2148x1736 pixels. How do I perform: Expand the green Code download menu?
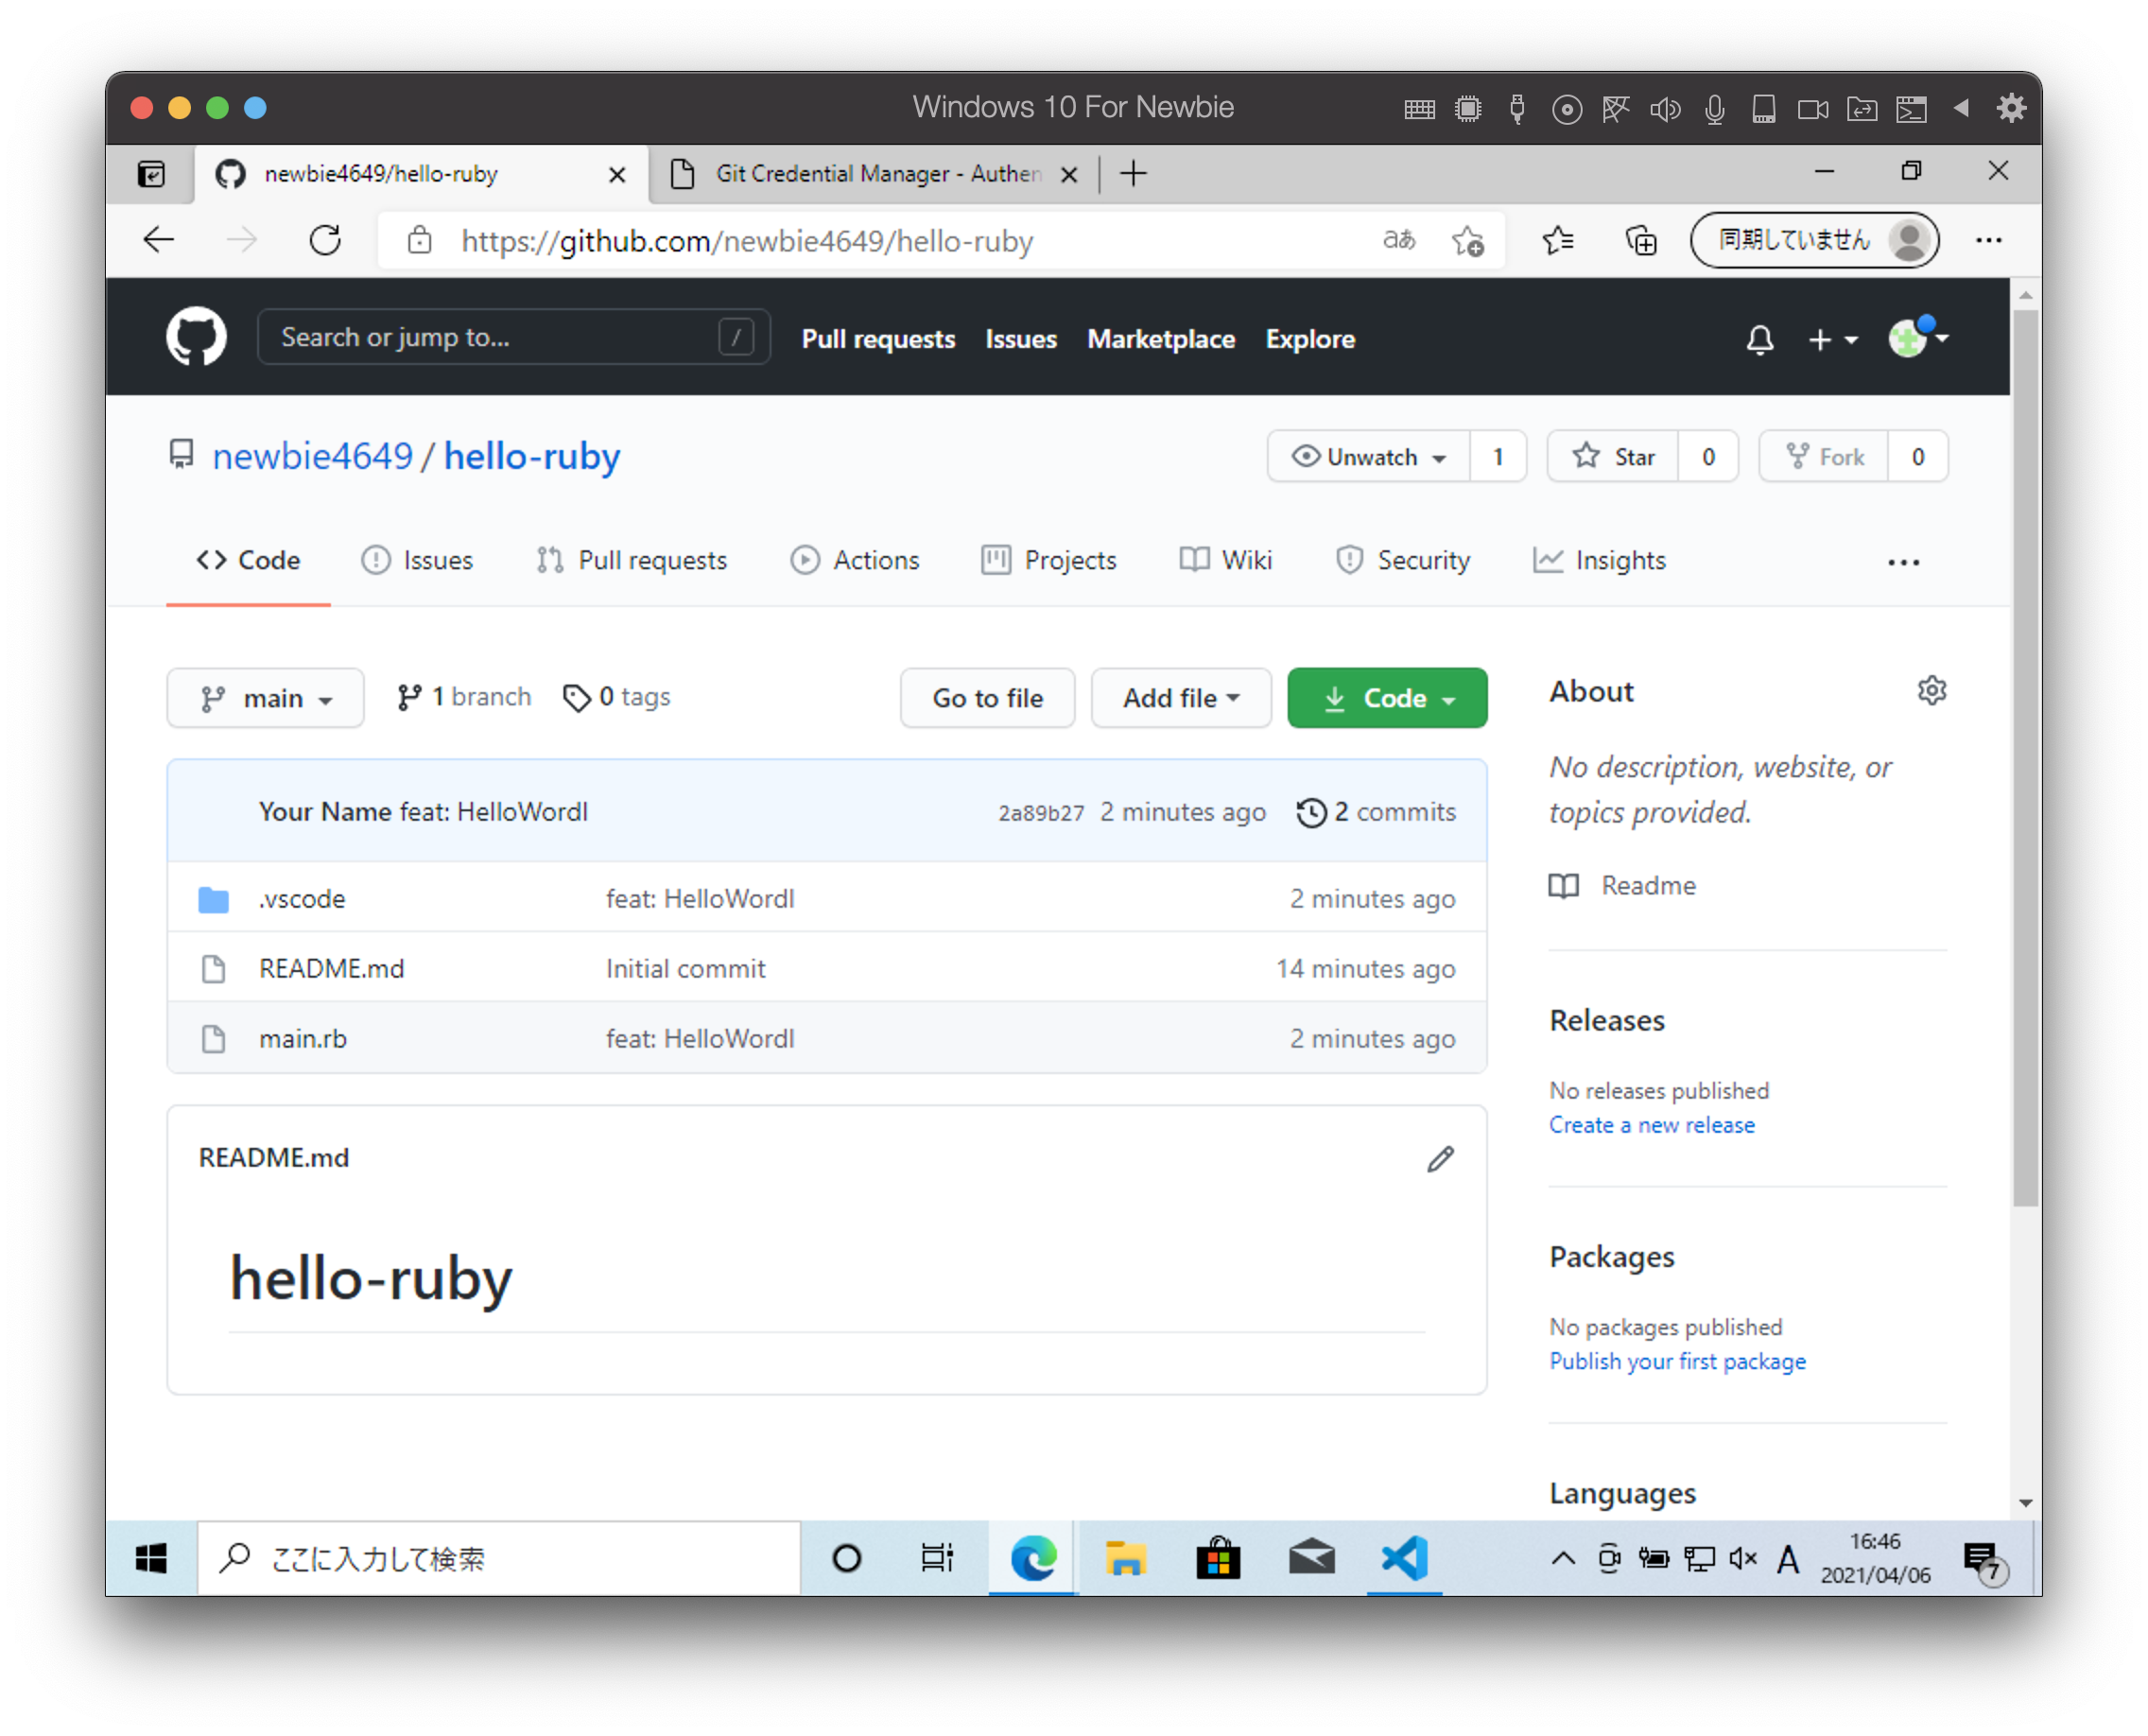point(1387,697)
